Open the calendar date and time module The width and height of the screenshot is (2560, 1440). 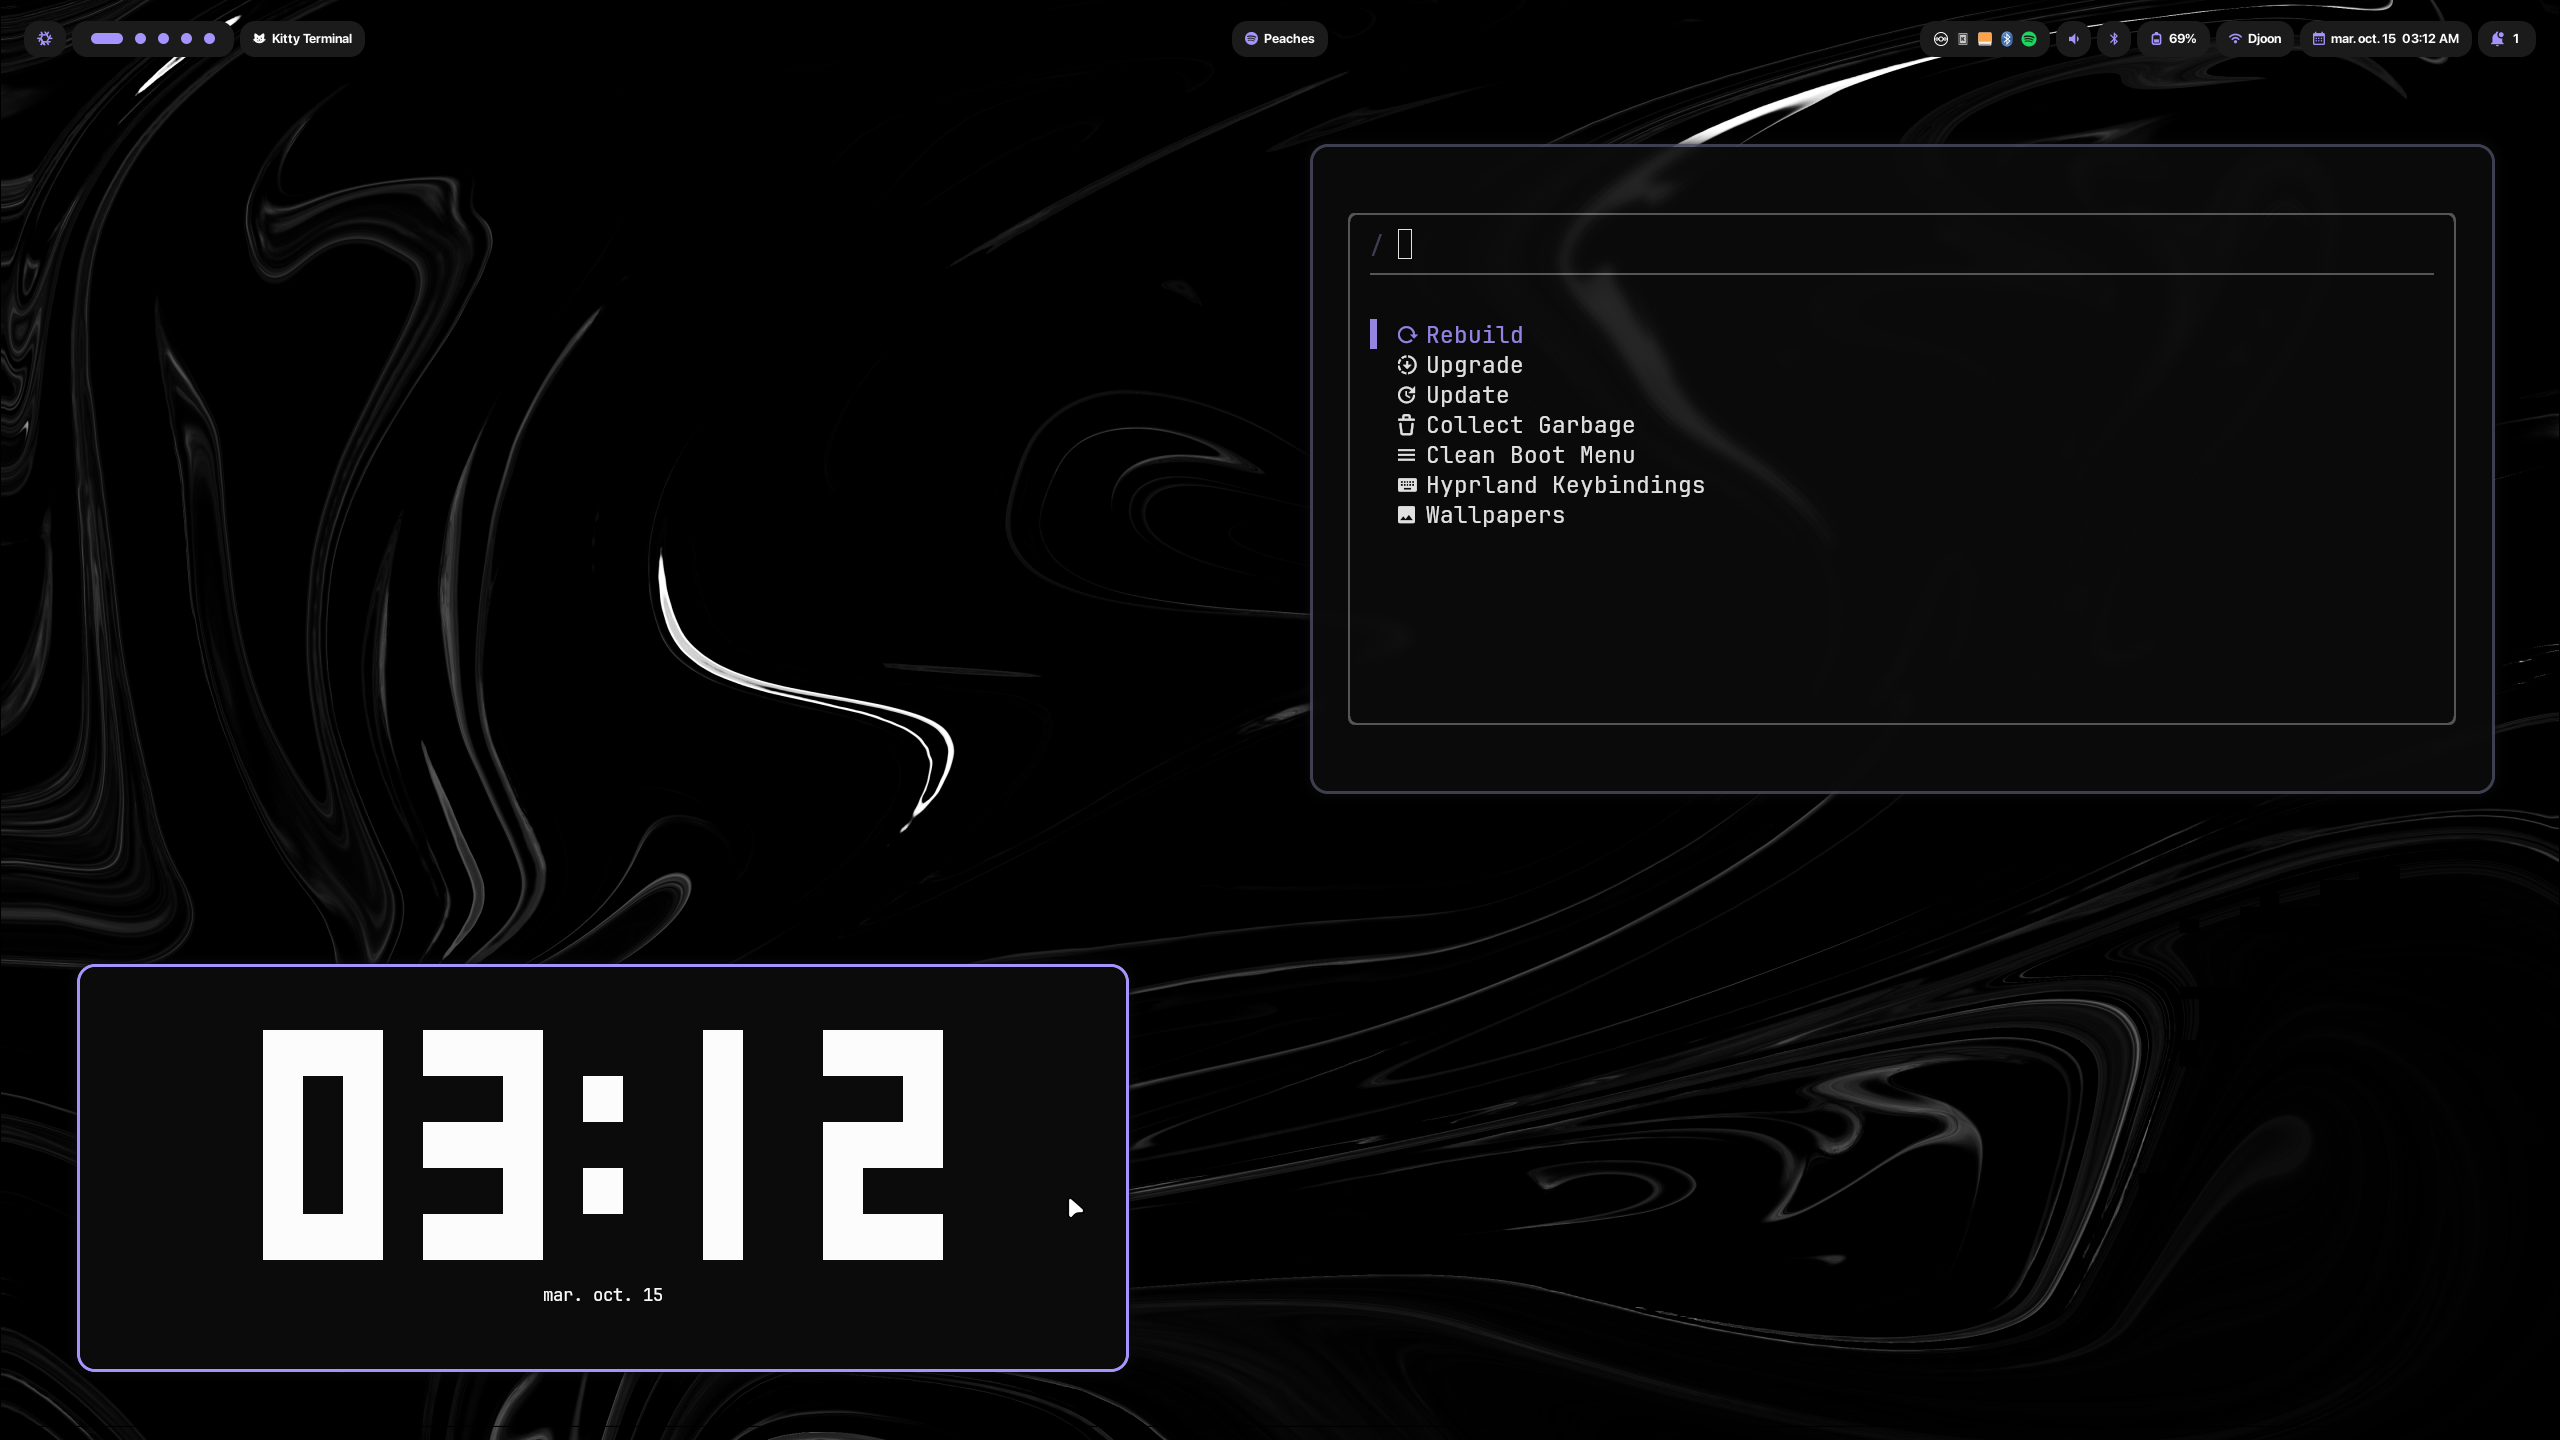pyautogui.click(x=2386, y=39)
